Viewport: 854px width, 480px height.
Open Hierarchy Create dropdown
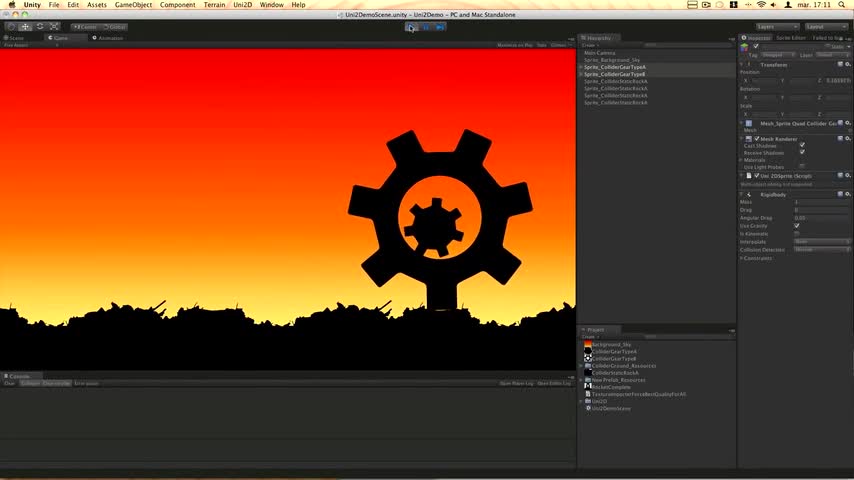tap(590, 45)
